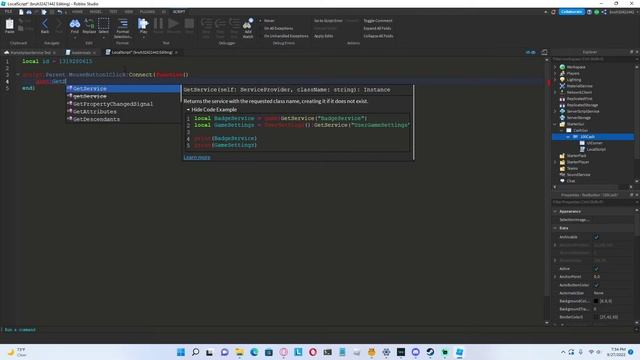Collapse the code fold arrow on line 3
640x360 pixels.
click(18, 75)
